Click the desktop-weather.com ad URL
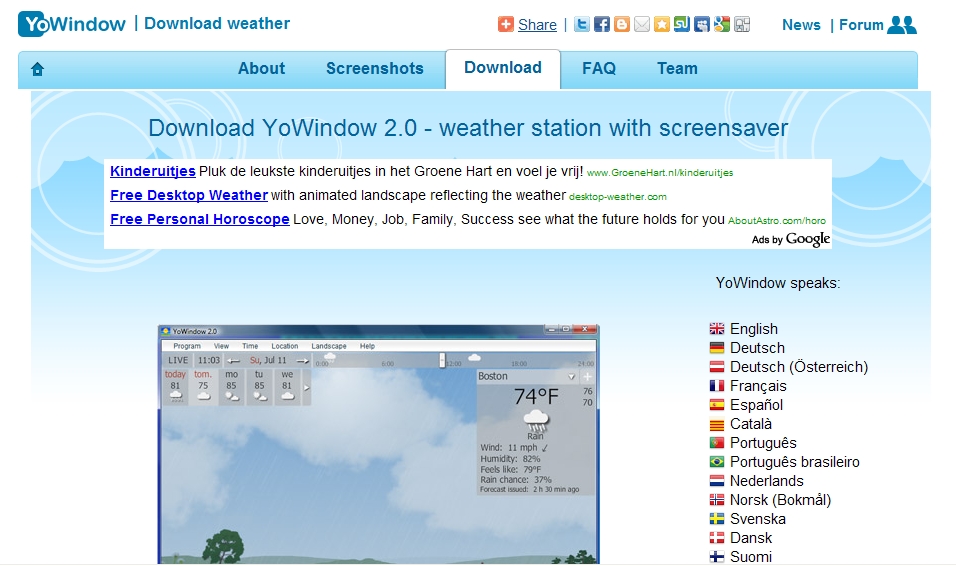The height and width of the screenshot is (566, 956). click(618, 196)
